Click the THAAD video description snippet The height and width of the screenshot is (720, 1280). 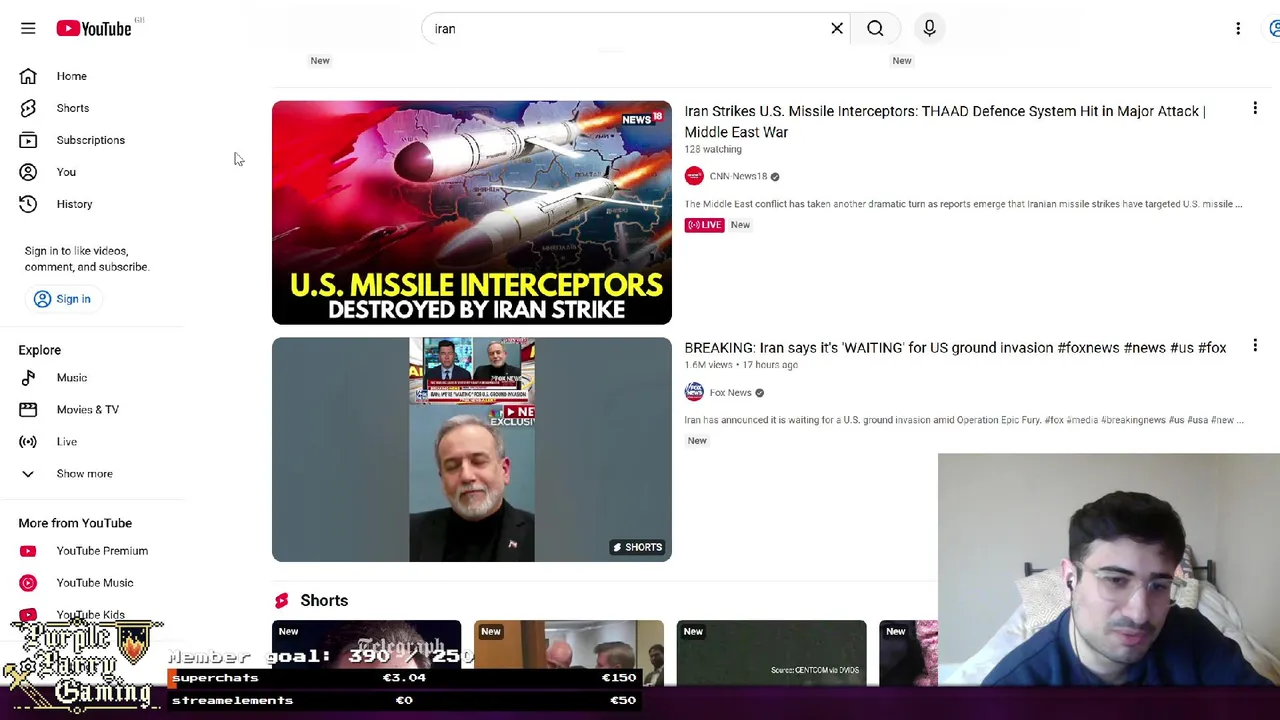(963, 204)
